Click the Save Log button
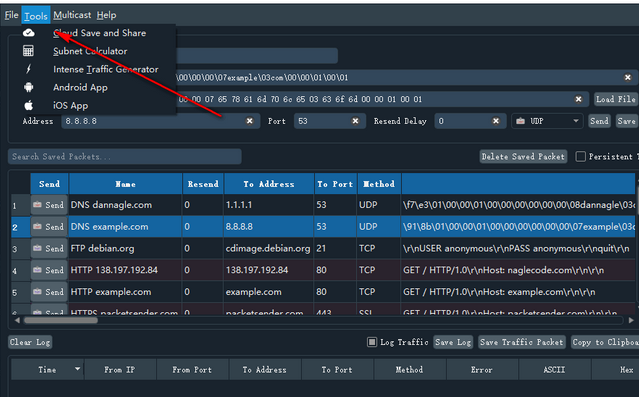This screenshot has width=639, height=397. (x=453, y=342)
